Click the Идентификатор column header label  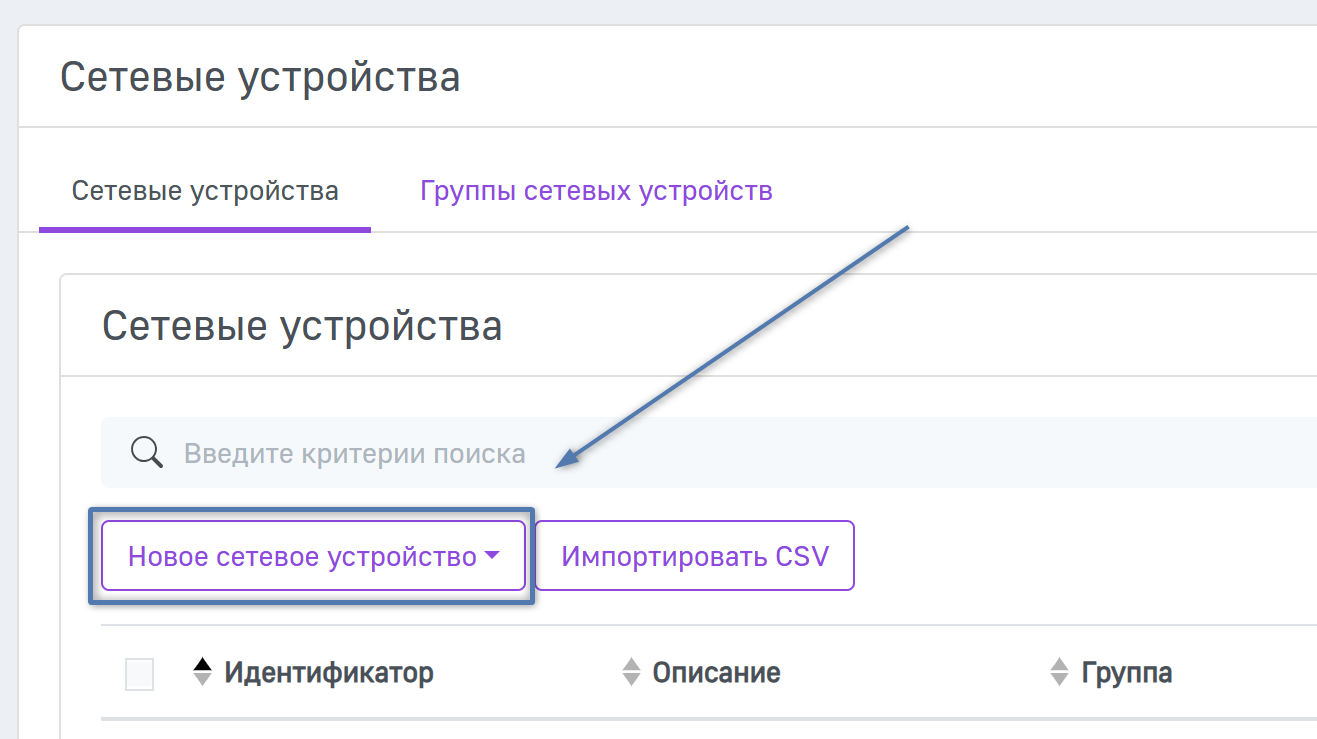coord(329,673)
